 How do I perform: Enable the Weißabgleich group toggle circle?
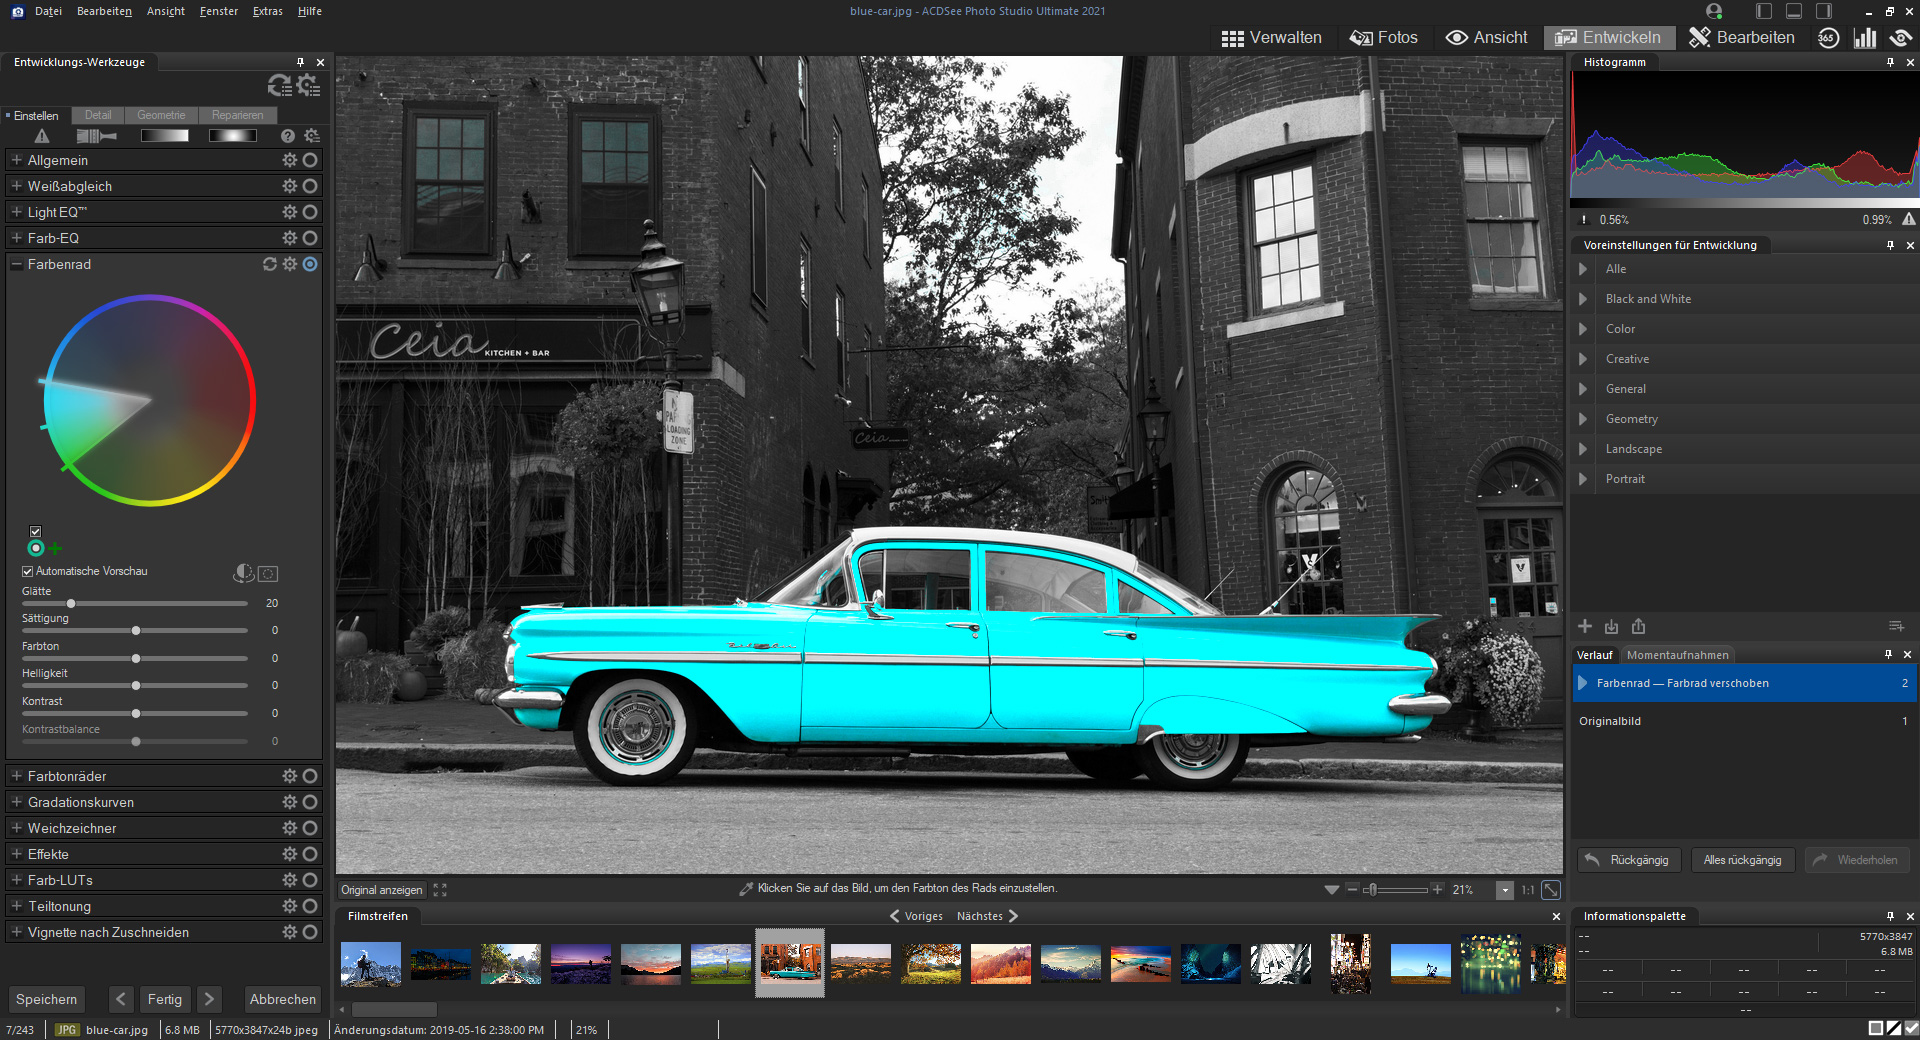click(x=310, y=186)
